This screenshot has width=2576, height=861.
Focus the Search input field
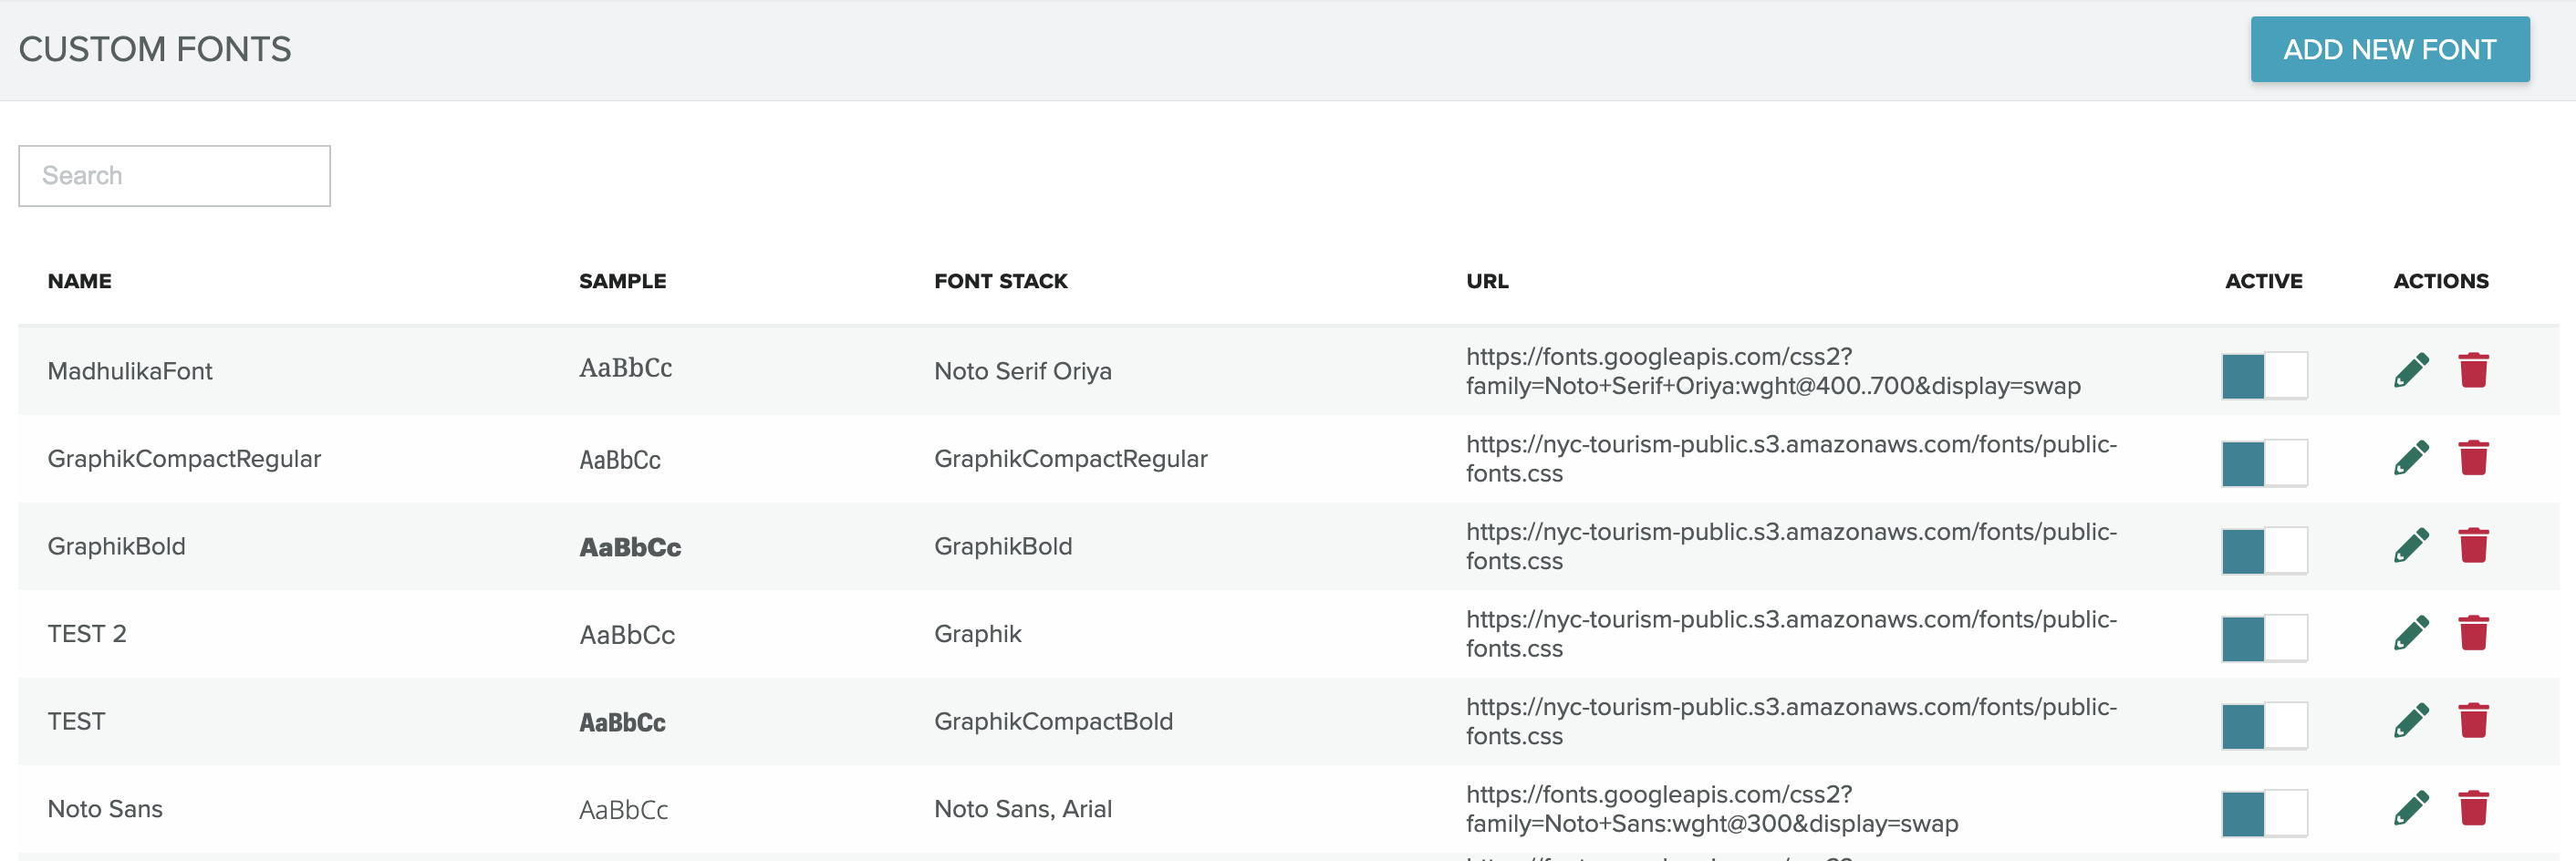174,176
